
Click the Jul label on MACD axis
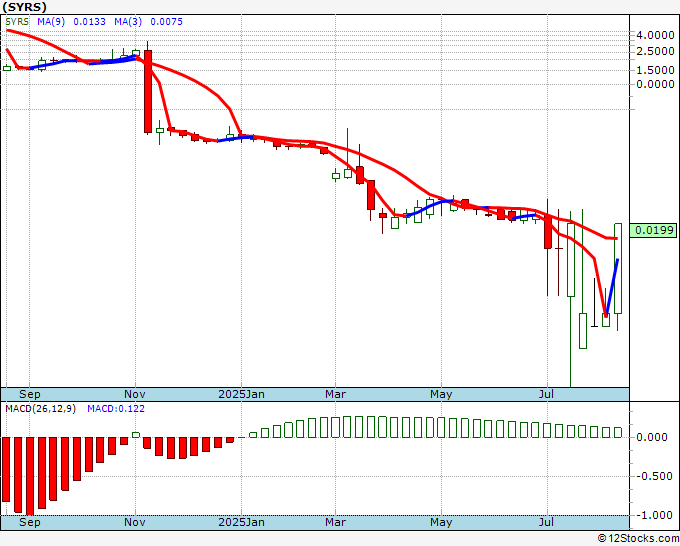(546, 522)
